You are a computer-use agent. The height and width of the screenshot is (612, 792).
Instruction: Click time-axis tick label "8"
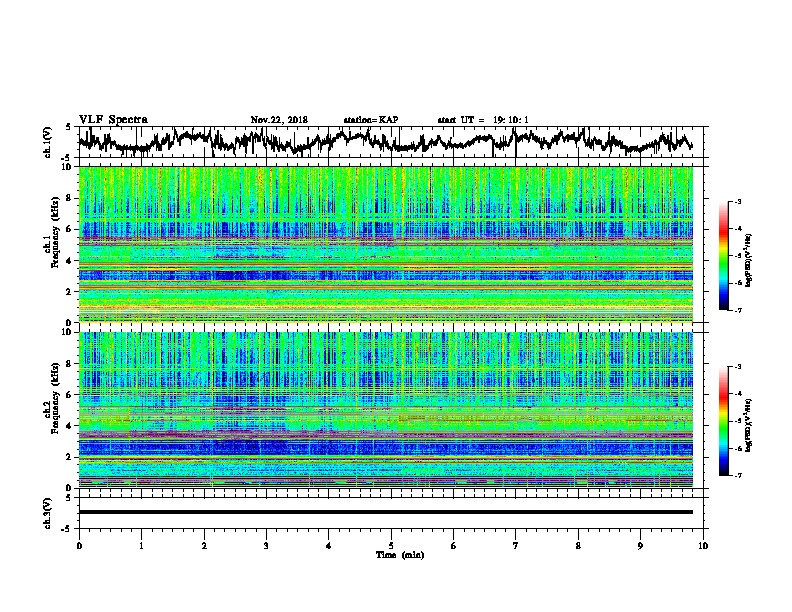pyautogui.click(x=578, y=546)
